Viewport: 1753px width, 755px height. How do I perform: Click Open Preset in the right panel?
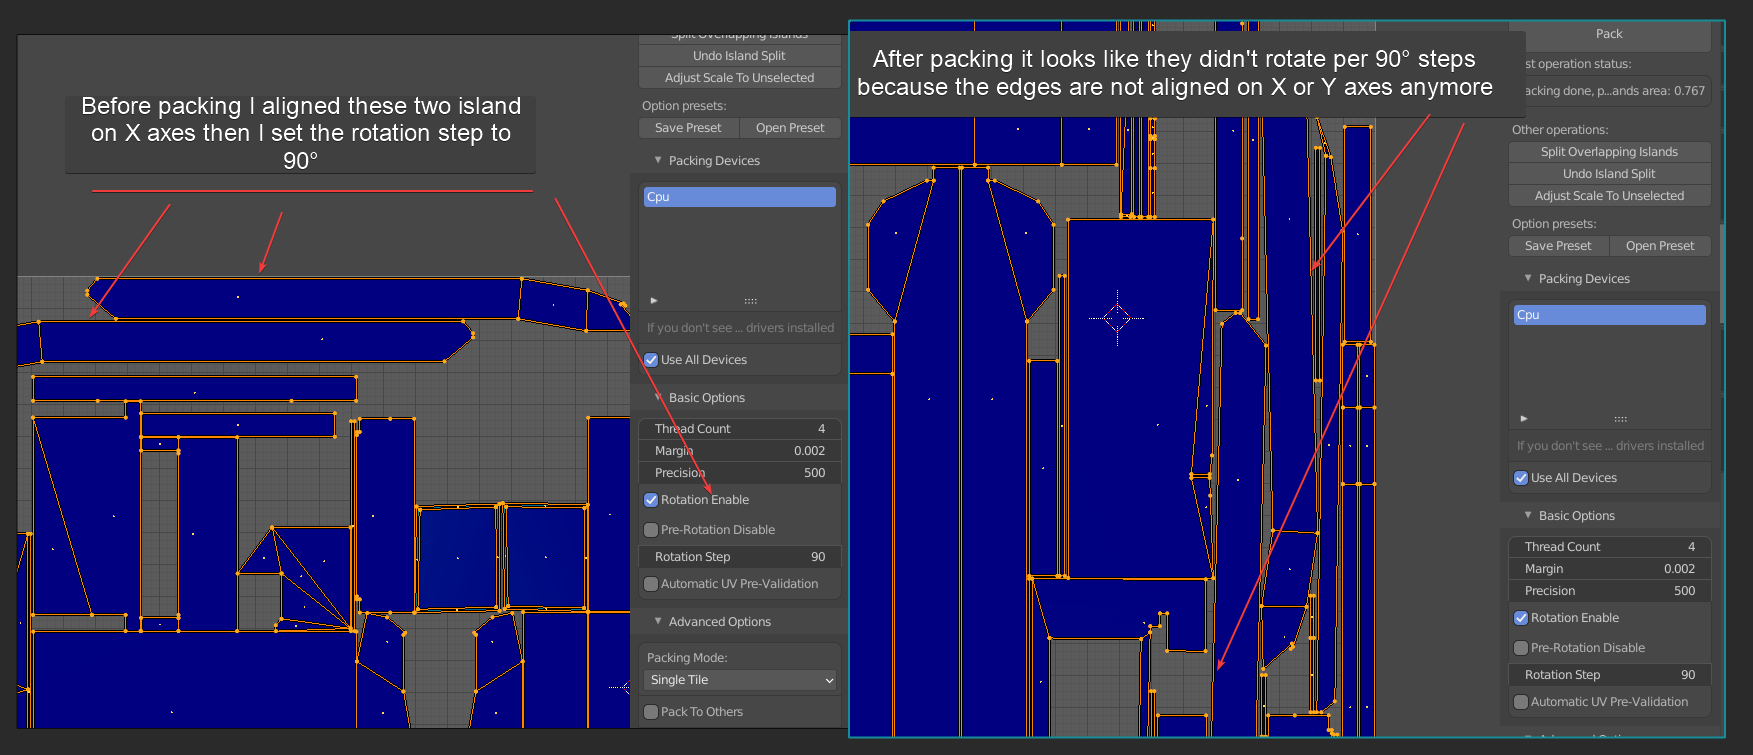point(1660,246)
